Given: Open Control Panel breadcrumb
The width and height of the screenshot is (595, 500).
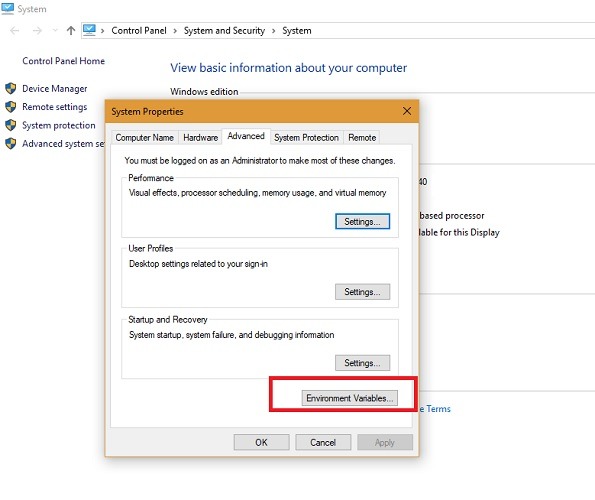Looking at the screenshot, I should coord(139,30).
